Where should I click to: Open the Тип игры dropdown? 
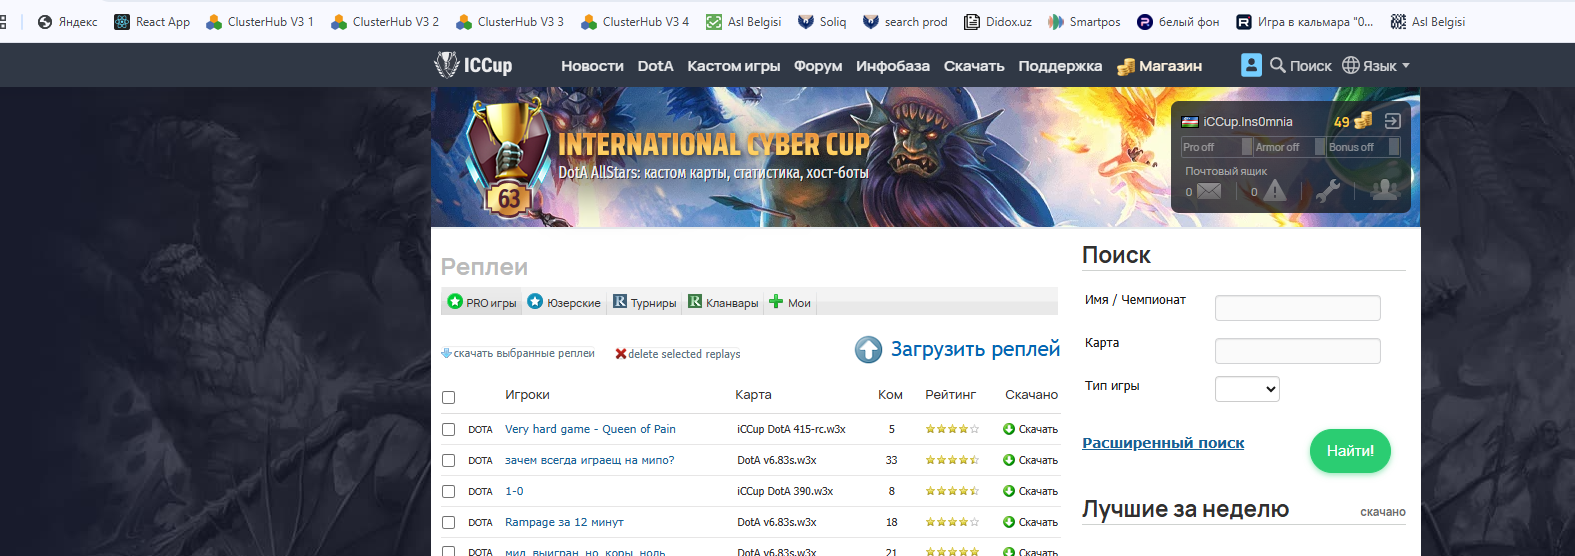[1247, 389]
